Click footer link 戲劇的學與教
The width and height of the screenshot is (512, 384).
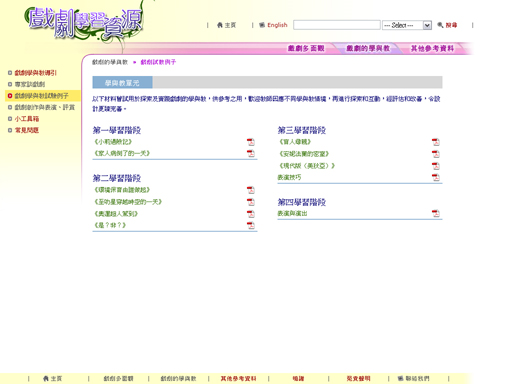[x=178, y=378]
